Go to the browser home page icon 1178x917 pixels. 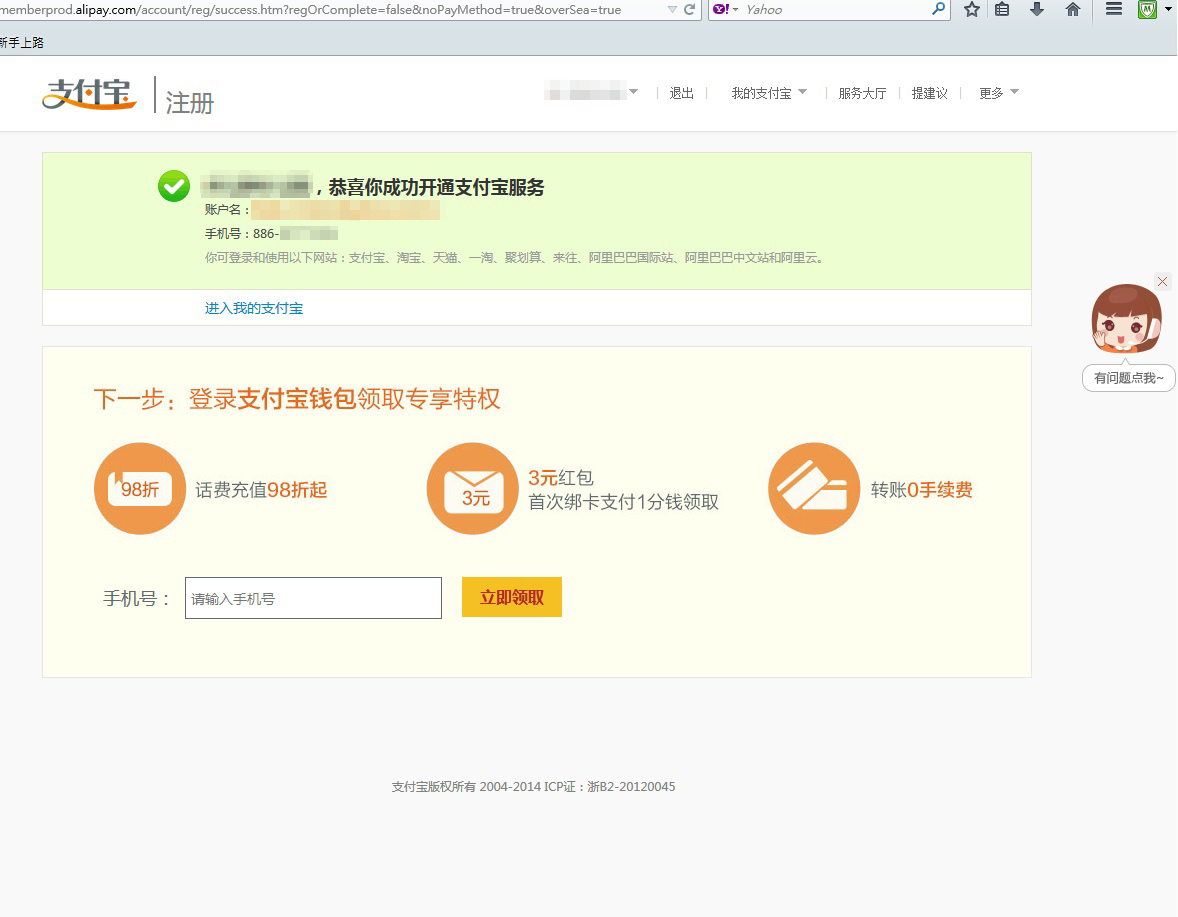(1073, 9)
